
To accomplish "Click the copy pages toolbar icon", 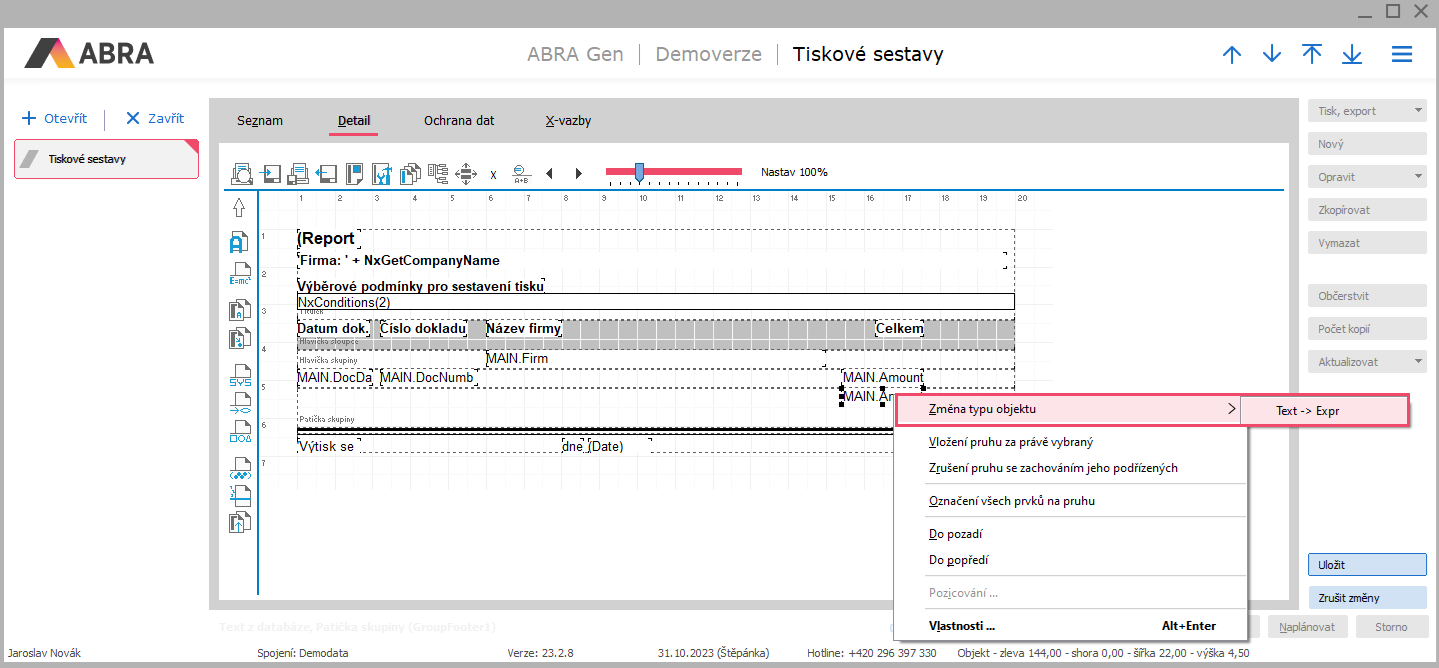I will 409,174.
